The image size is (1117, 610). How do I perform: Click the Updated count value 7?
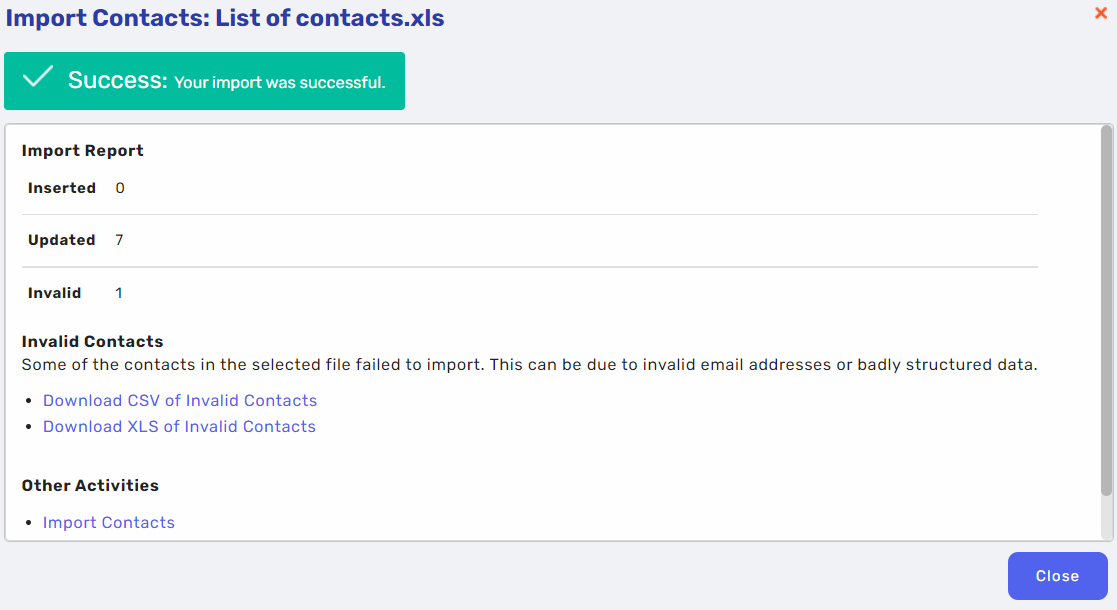tap(119, 240)
